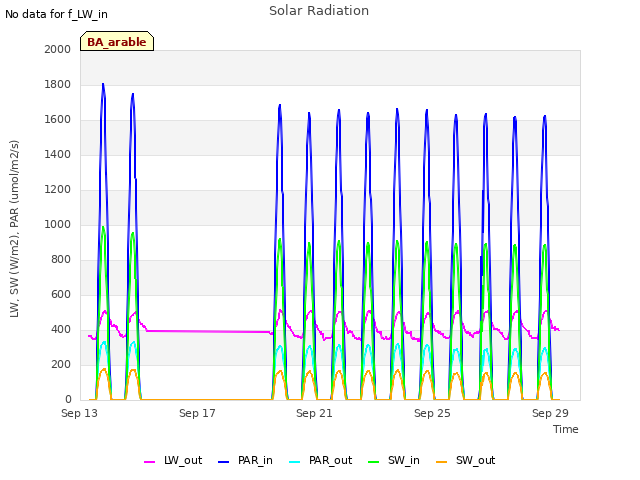The width and height of the screenshot is (640, 480).
Task: Click the Sep 29 x-axis label
Action: (550, 413)
